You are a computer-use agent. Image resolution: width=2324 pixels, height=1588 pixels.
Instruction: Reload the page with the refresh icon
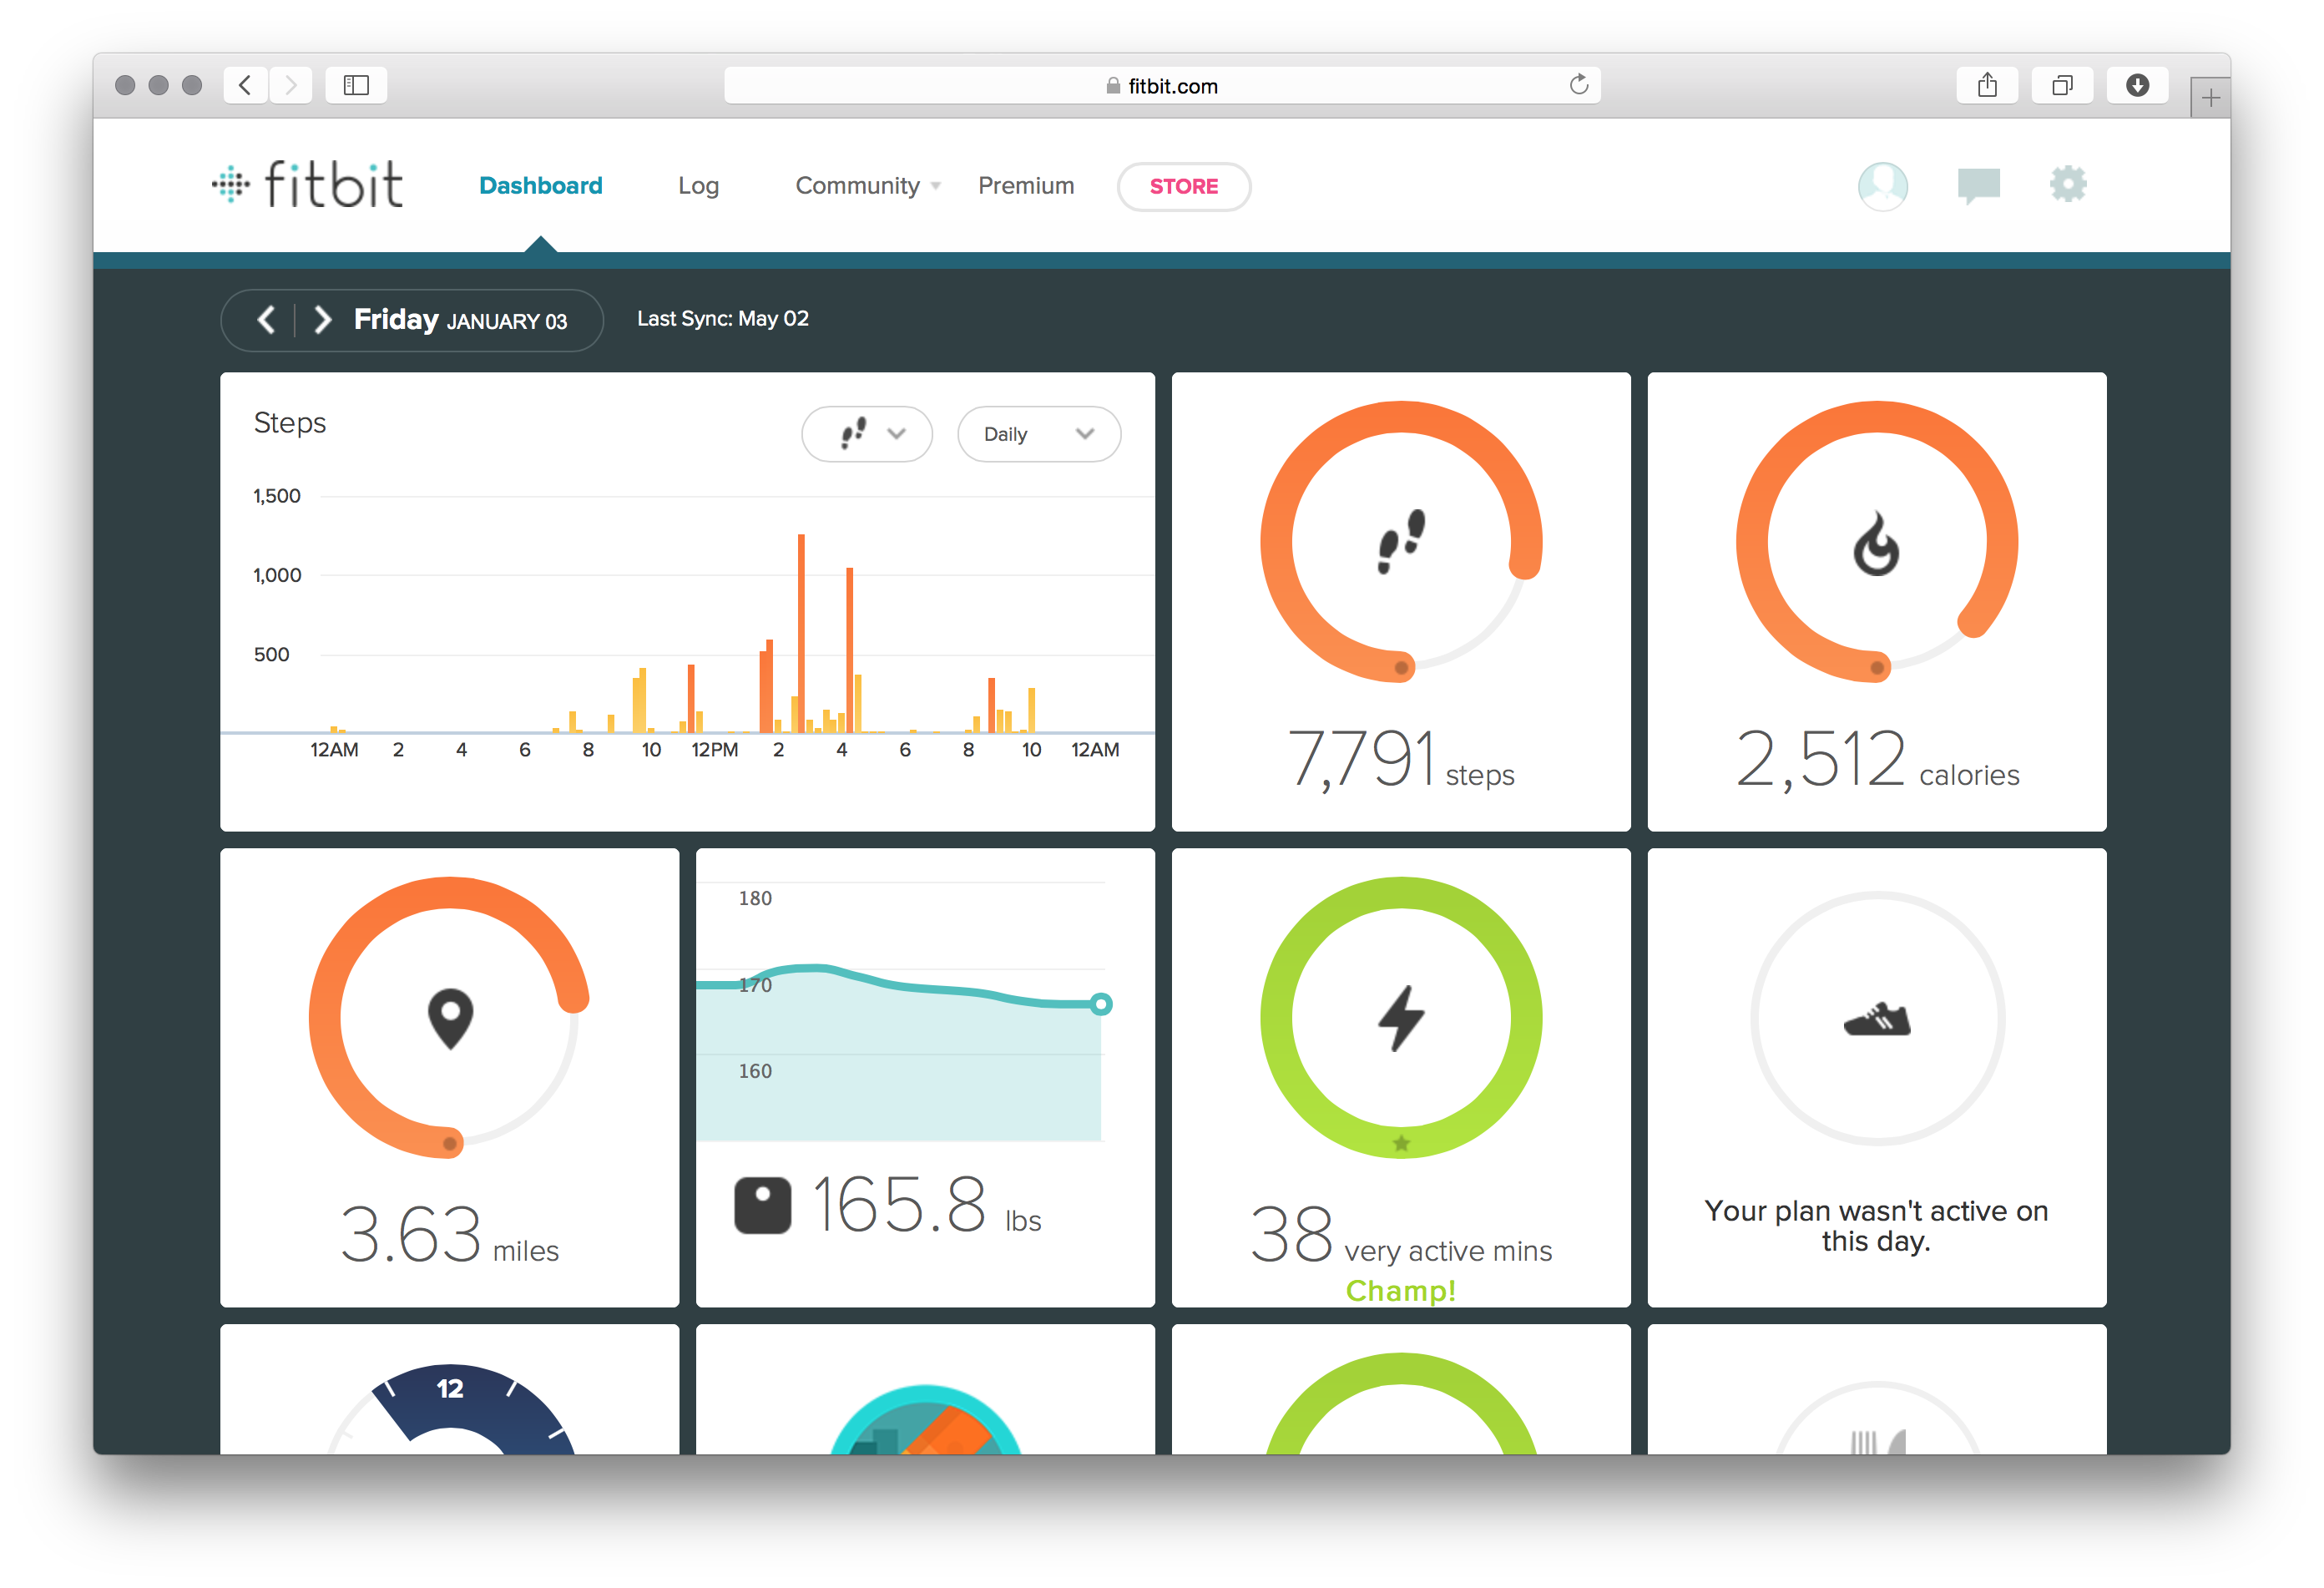pyautogui.click(x=1579, y=85)
